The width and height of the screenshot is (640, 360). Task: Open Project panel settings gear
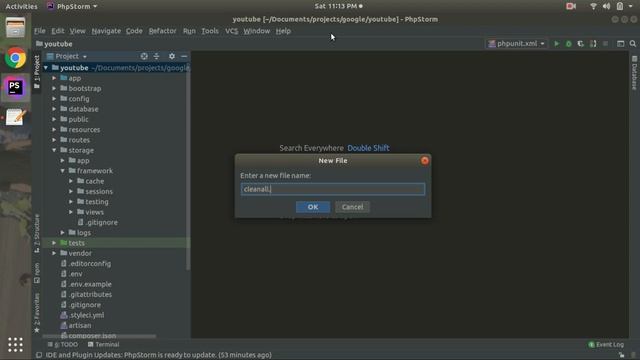[172, 56]
